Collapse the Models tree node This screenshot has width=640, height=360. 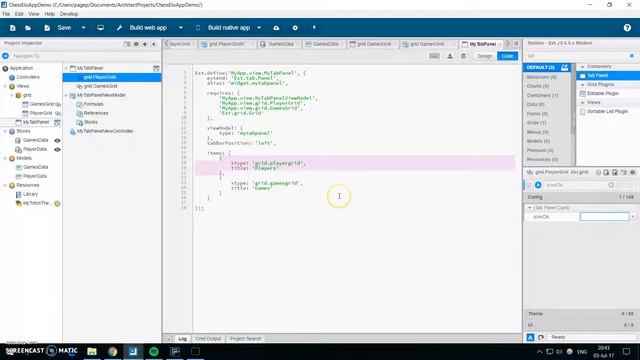pyautogui.click(x=5, y=158)
